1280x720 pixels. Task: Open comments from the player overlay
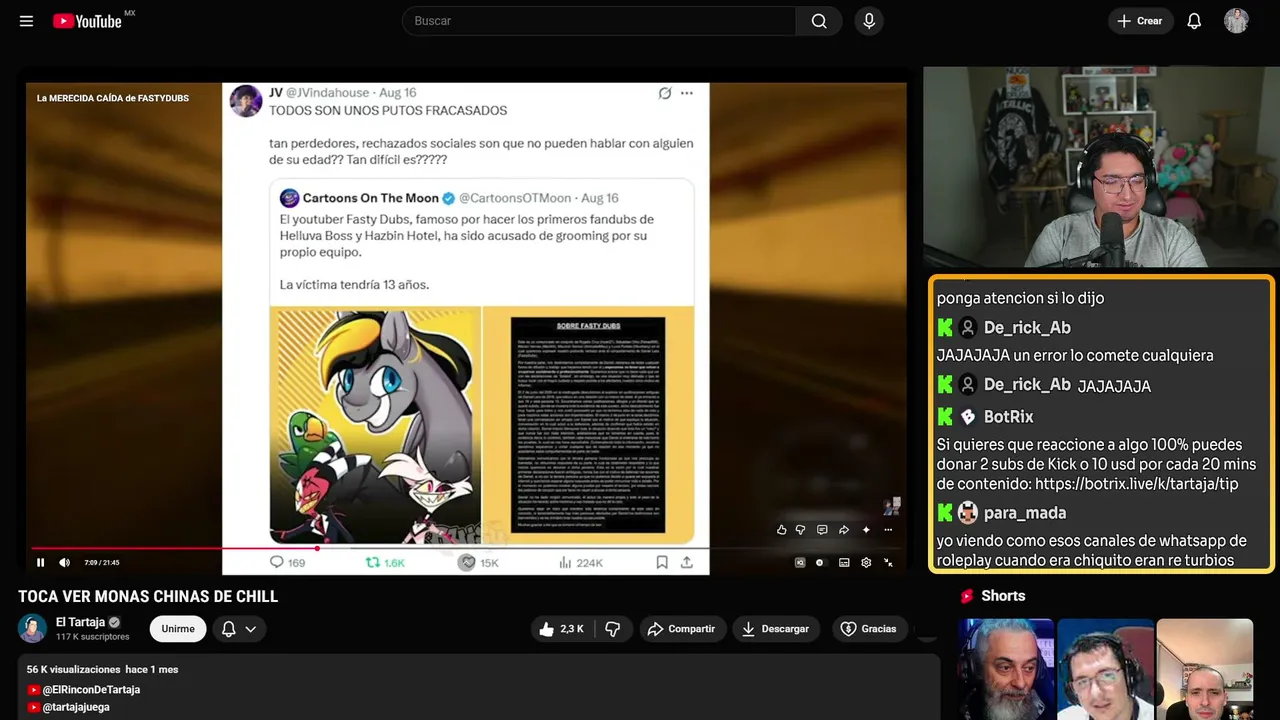822,530
